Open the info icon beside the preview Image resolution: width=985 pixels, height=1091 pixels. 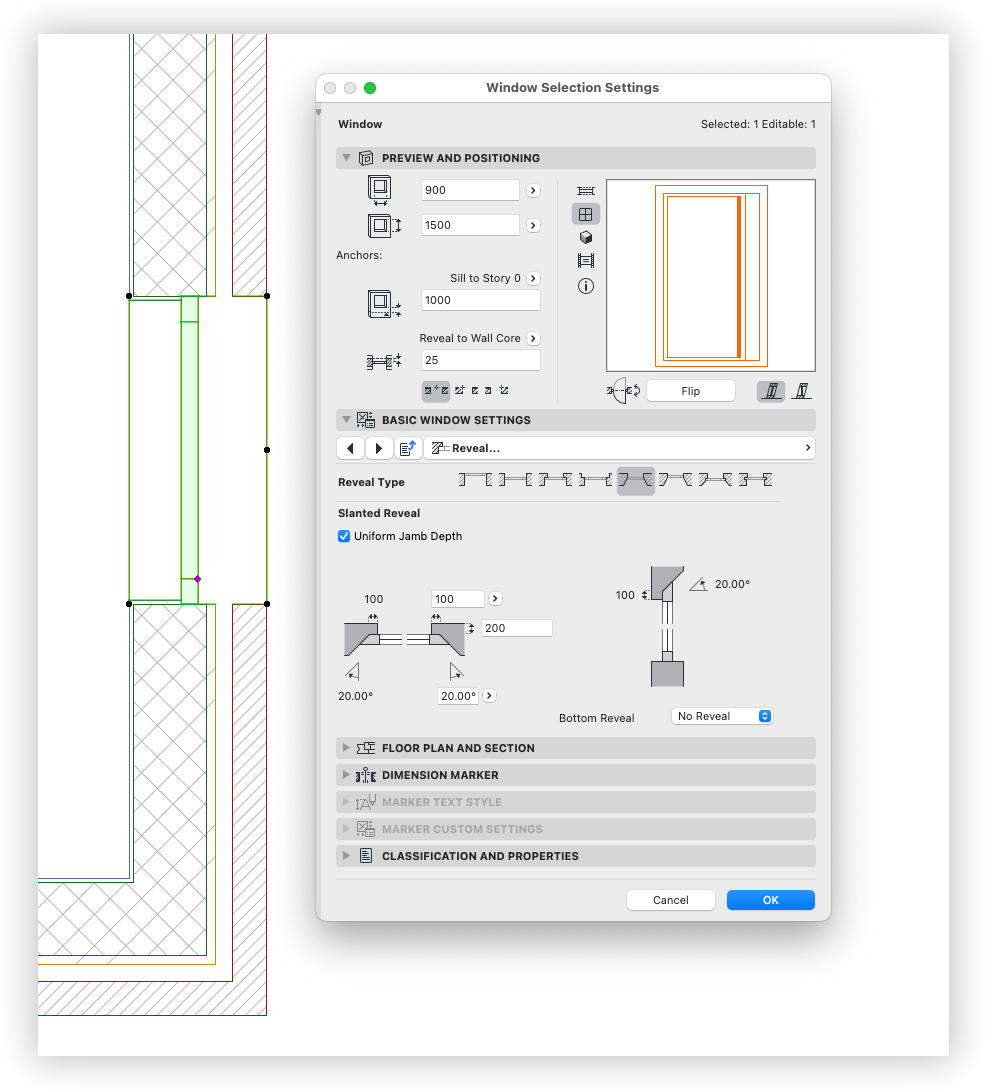tap(586, 286)
